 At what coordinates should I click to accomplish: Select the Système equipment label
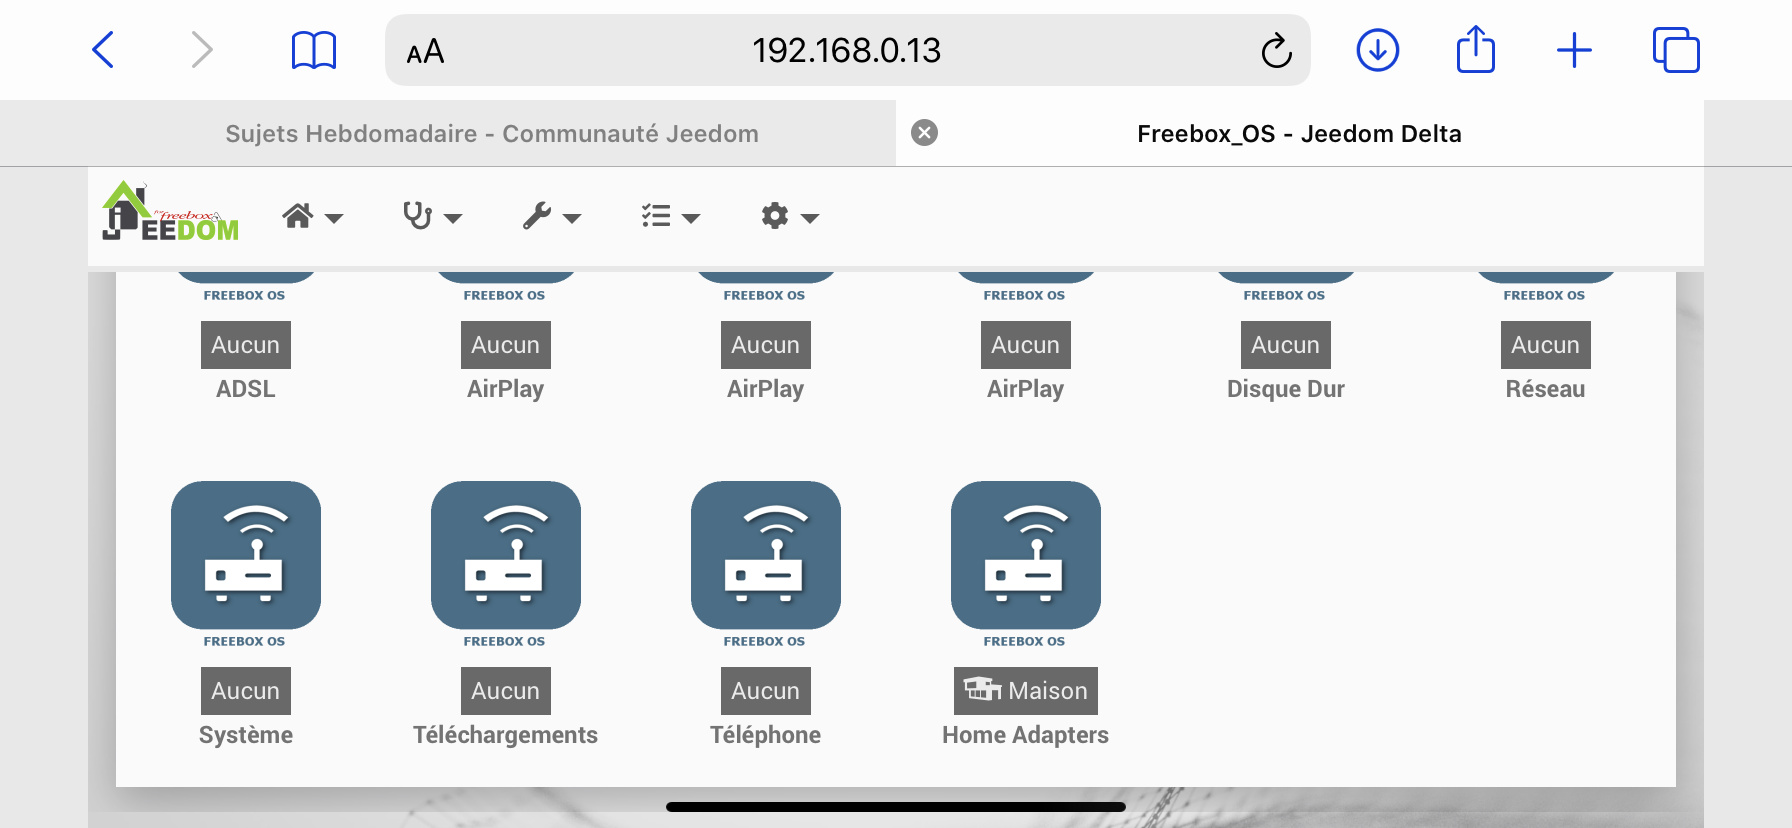coord(246,735)
